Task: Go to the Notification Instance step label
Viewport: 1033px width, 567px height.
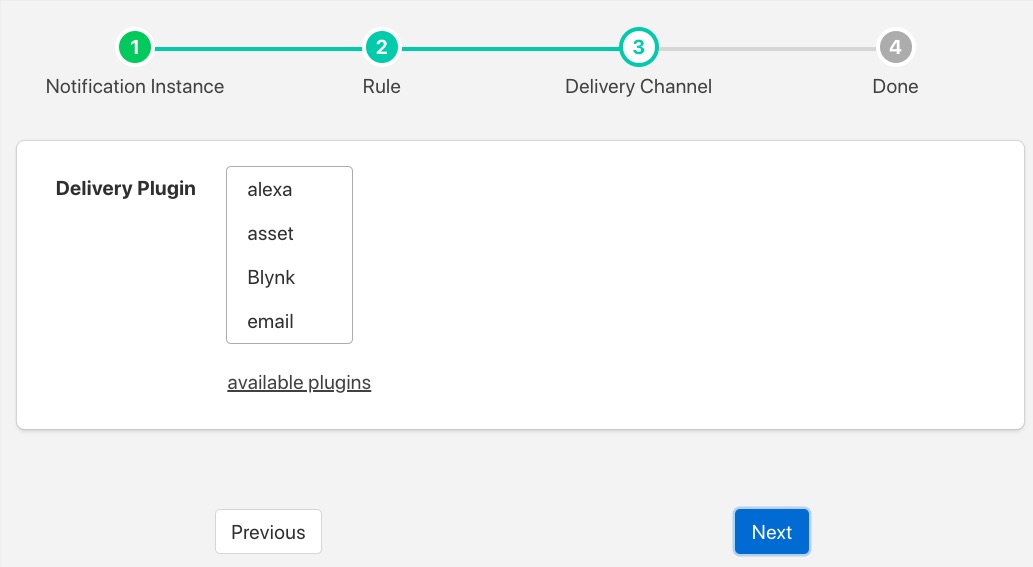Action: [135, 87]
